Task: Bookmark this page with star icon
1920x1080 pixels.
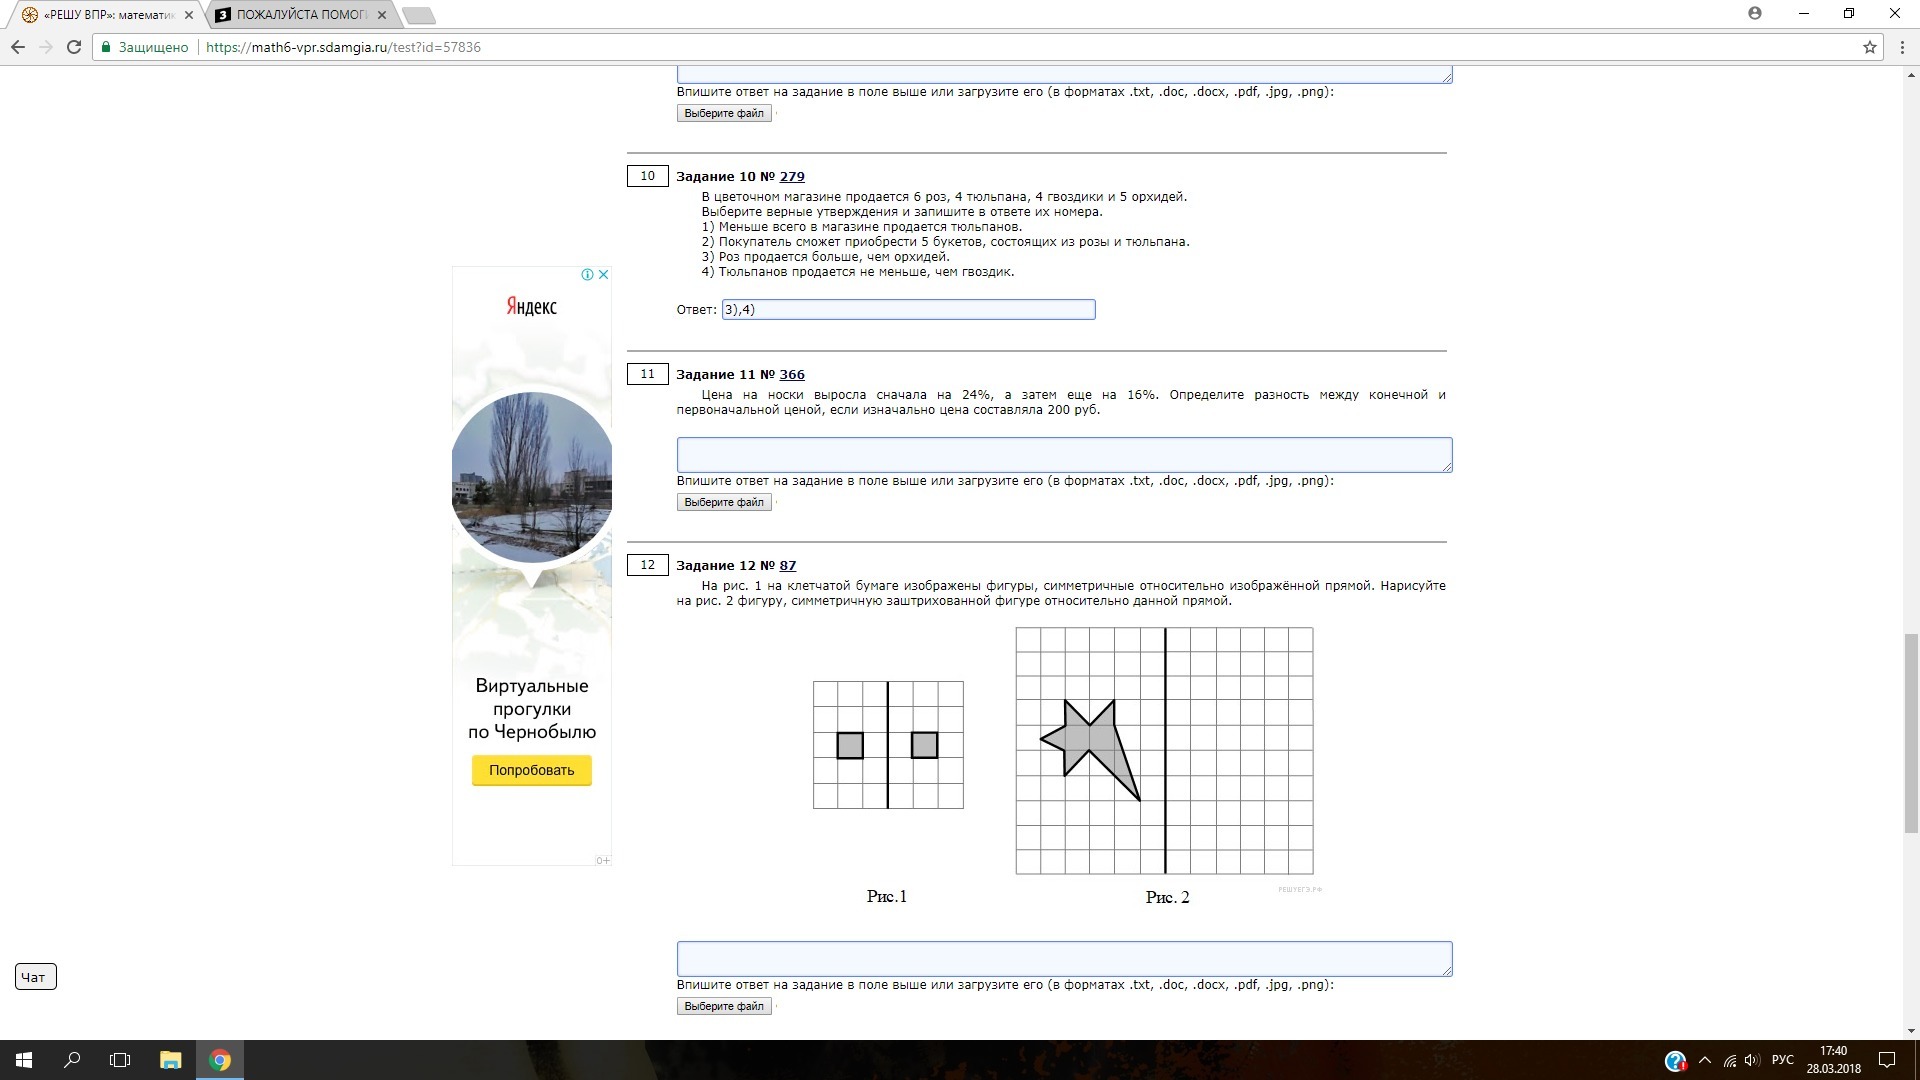Action: (x=1869, y=47)
